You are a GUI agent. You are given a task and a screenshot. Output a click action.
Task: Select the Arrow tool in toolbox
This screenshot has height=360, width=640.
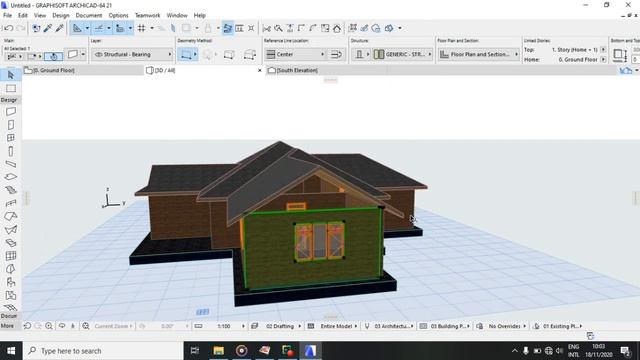pyautogui.click(x=11, y=75)
